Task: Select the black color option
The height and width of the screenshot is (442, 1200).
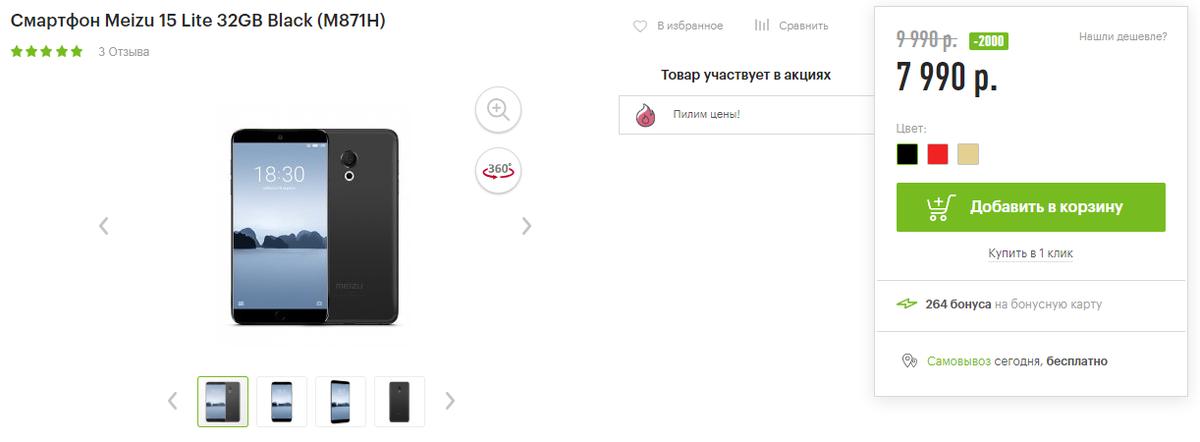Action: pos(907,154)
